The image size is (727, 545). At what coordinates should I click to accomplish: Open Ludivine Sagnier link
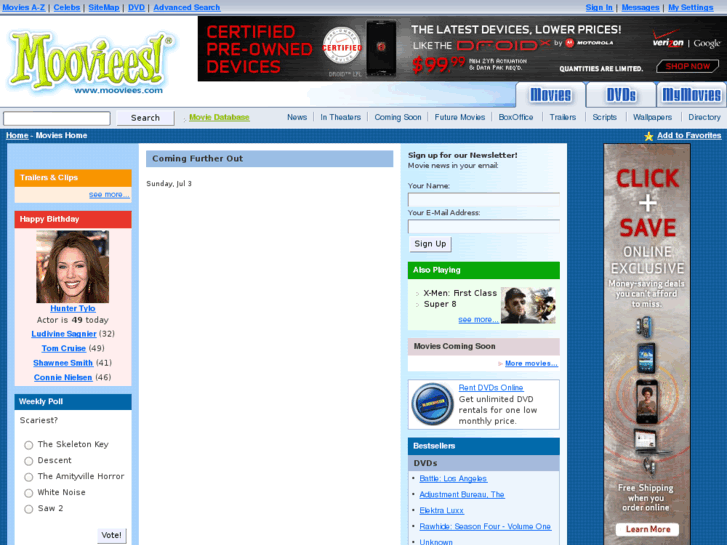click(64, 334)
